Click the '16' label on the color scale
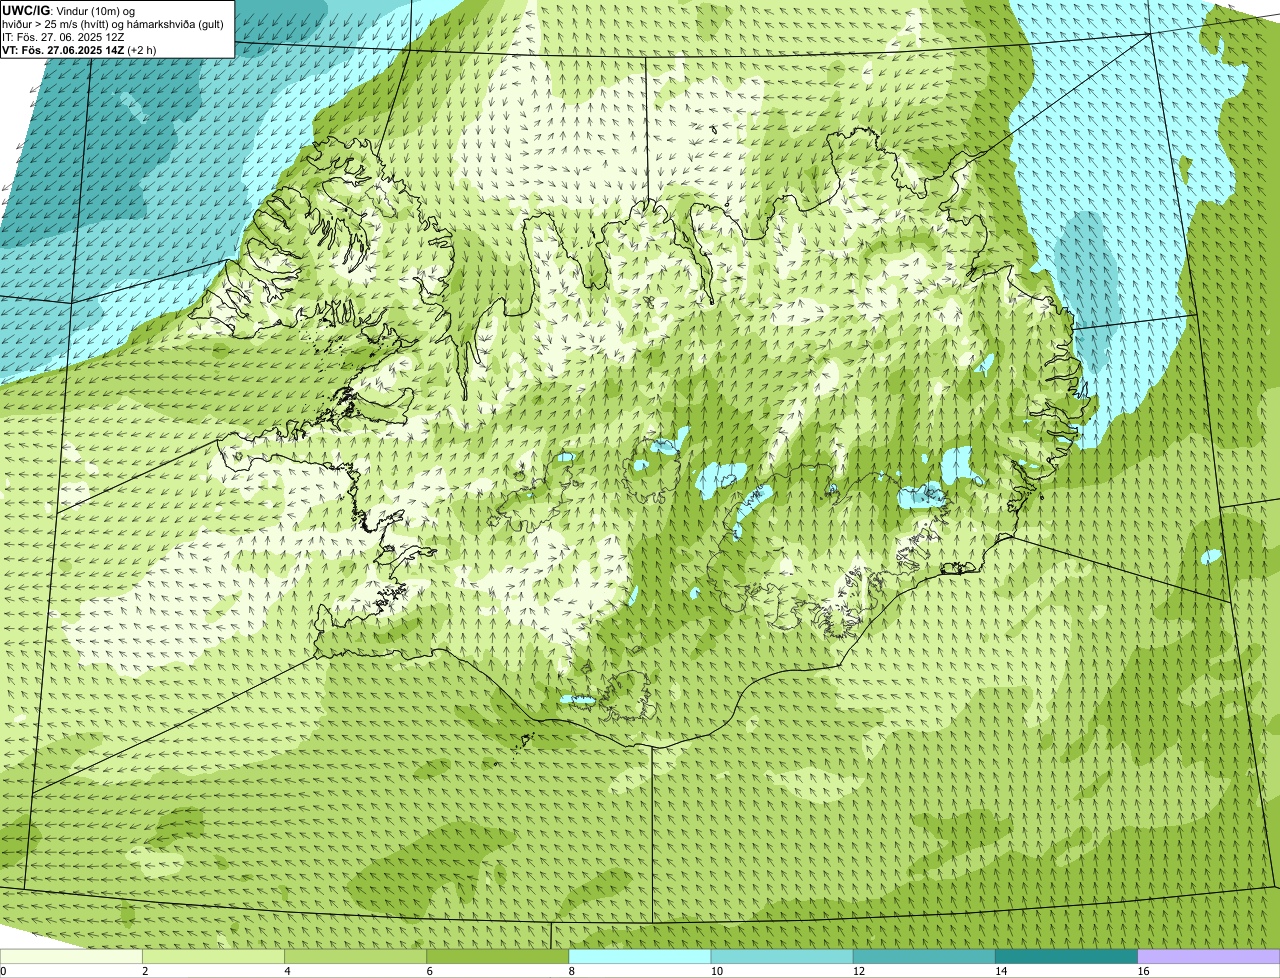Image resolution: width=1280 pixels, height=978 pixels. tap(1143, 971)
